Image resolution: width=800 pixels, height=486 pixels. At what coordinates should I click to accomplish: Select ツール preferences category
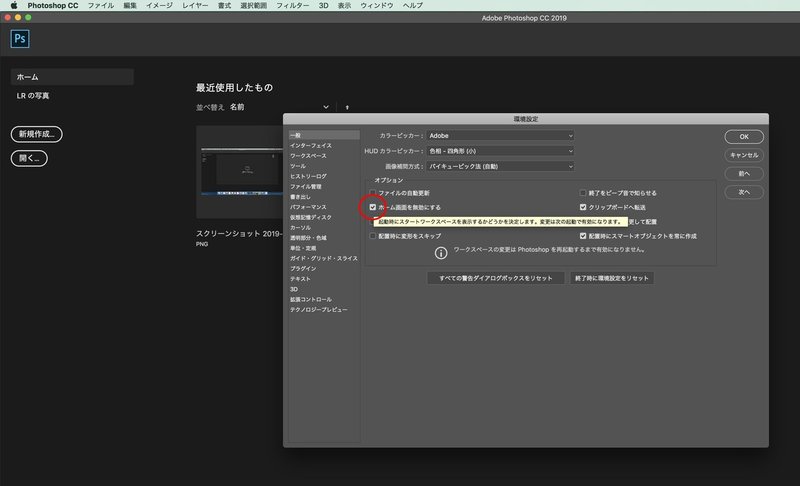click(298, 166)
